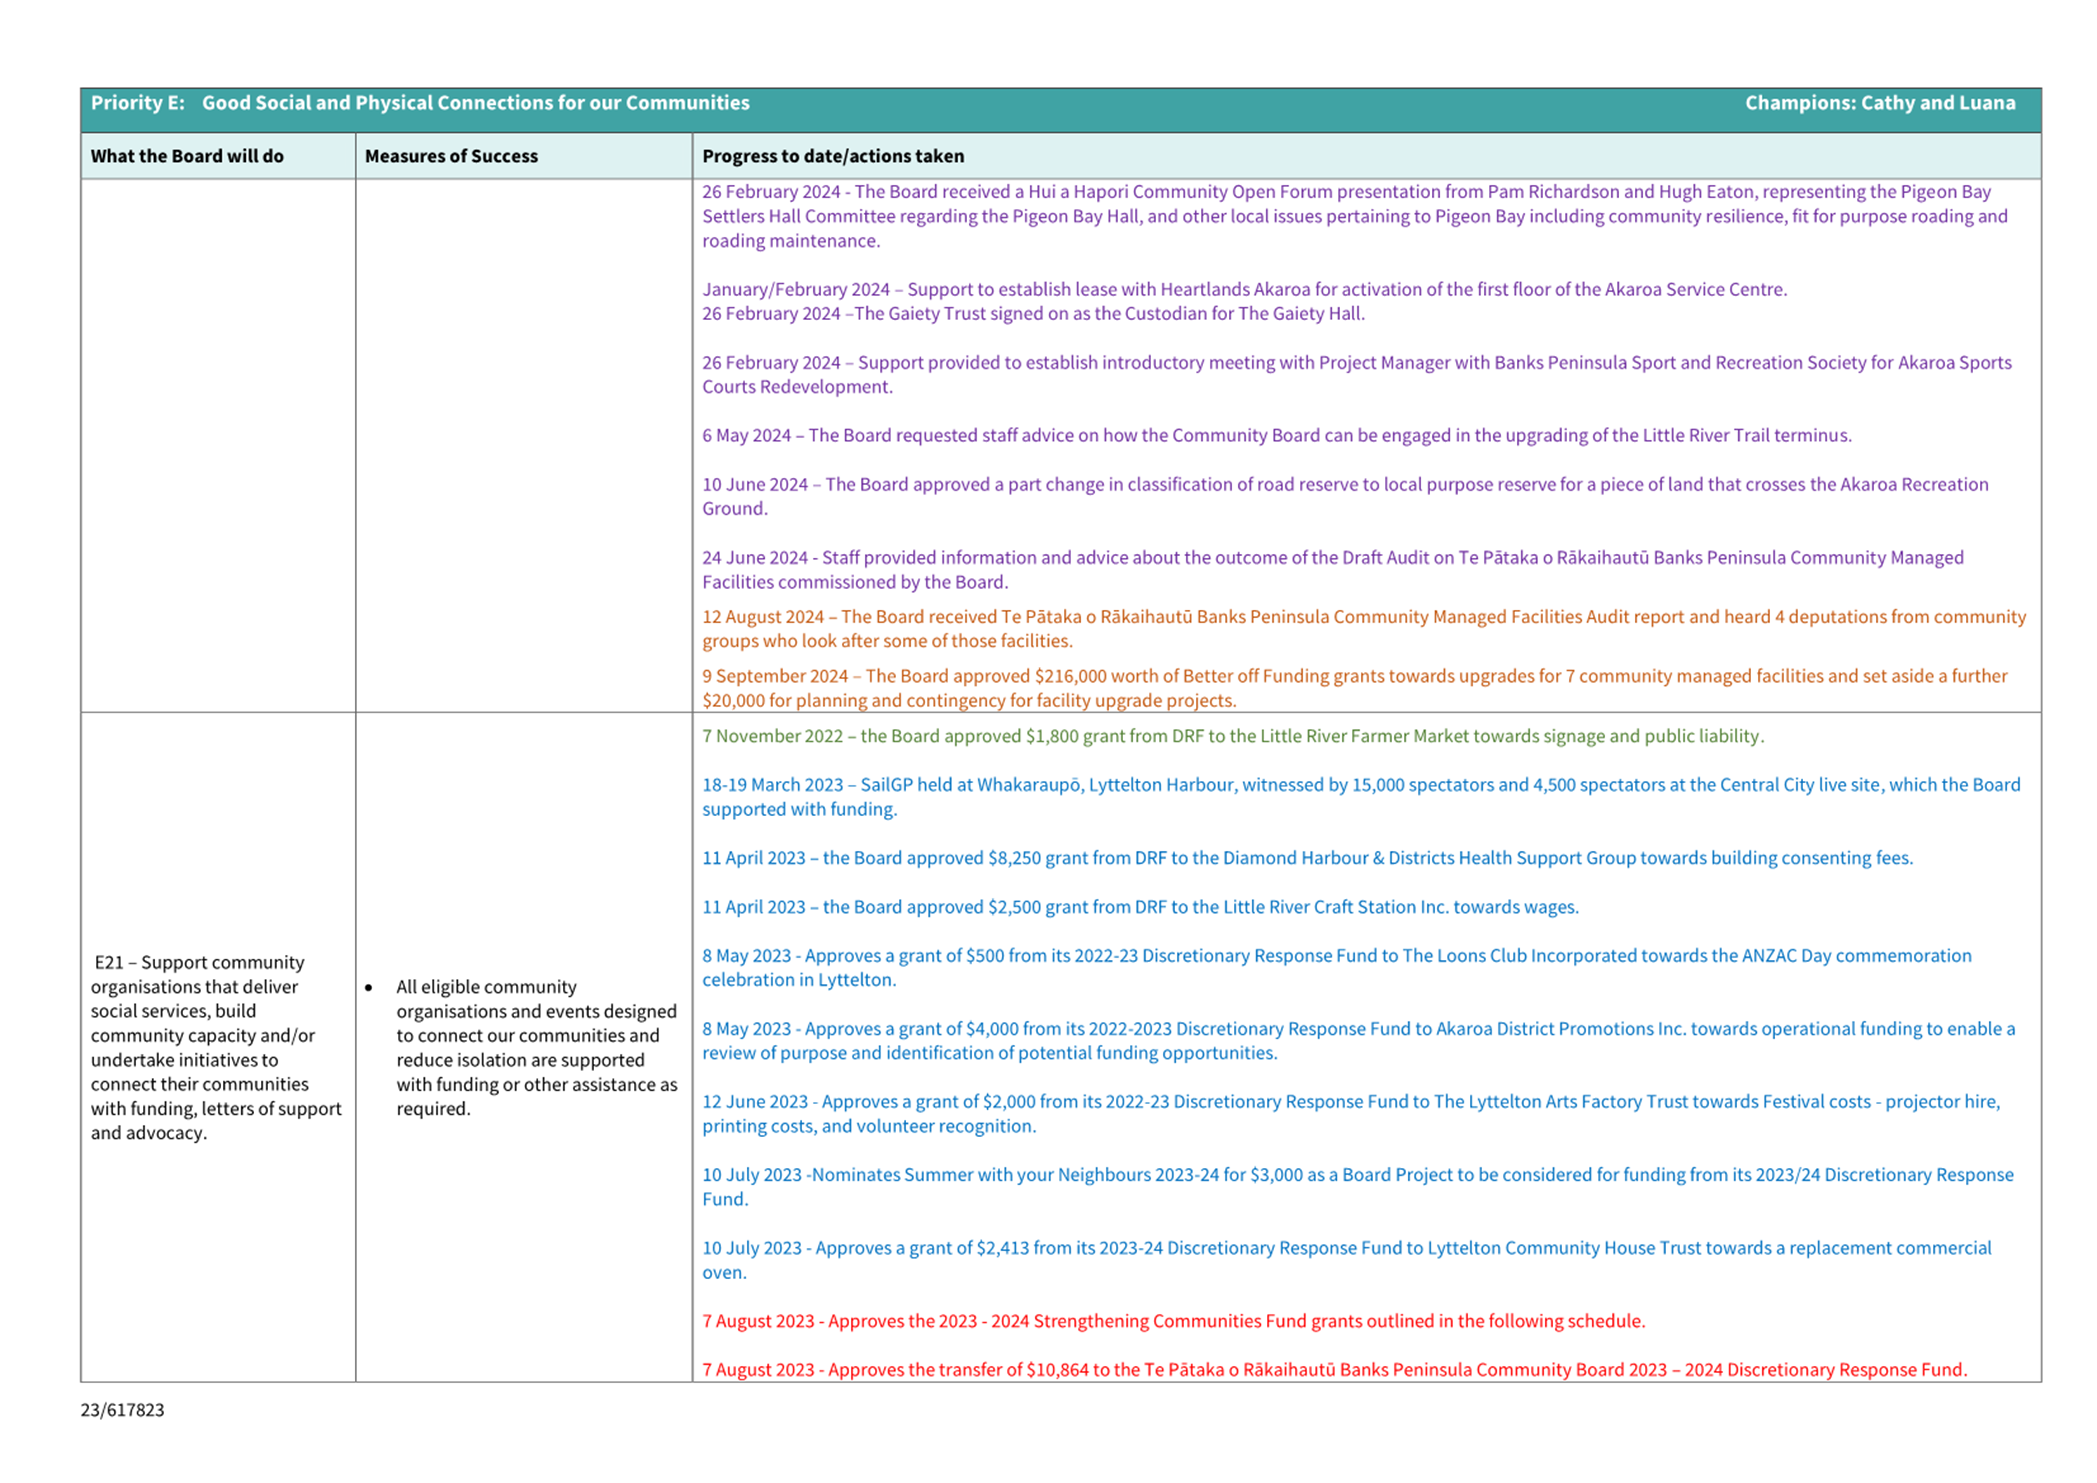
Task: Click the Gaiety Trust Custodian entry
Action: [1033, 314]
